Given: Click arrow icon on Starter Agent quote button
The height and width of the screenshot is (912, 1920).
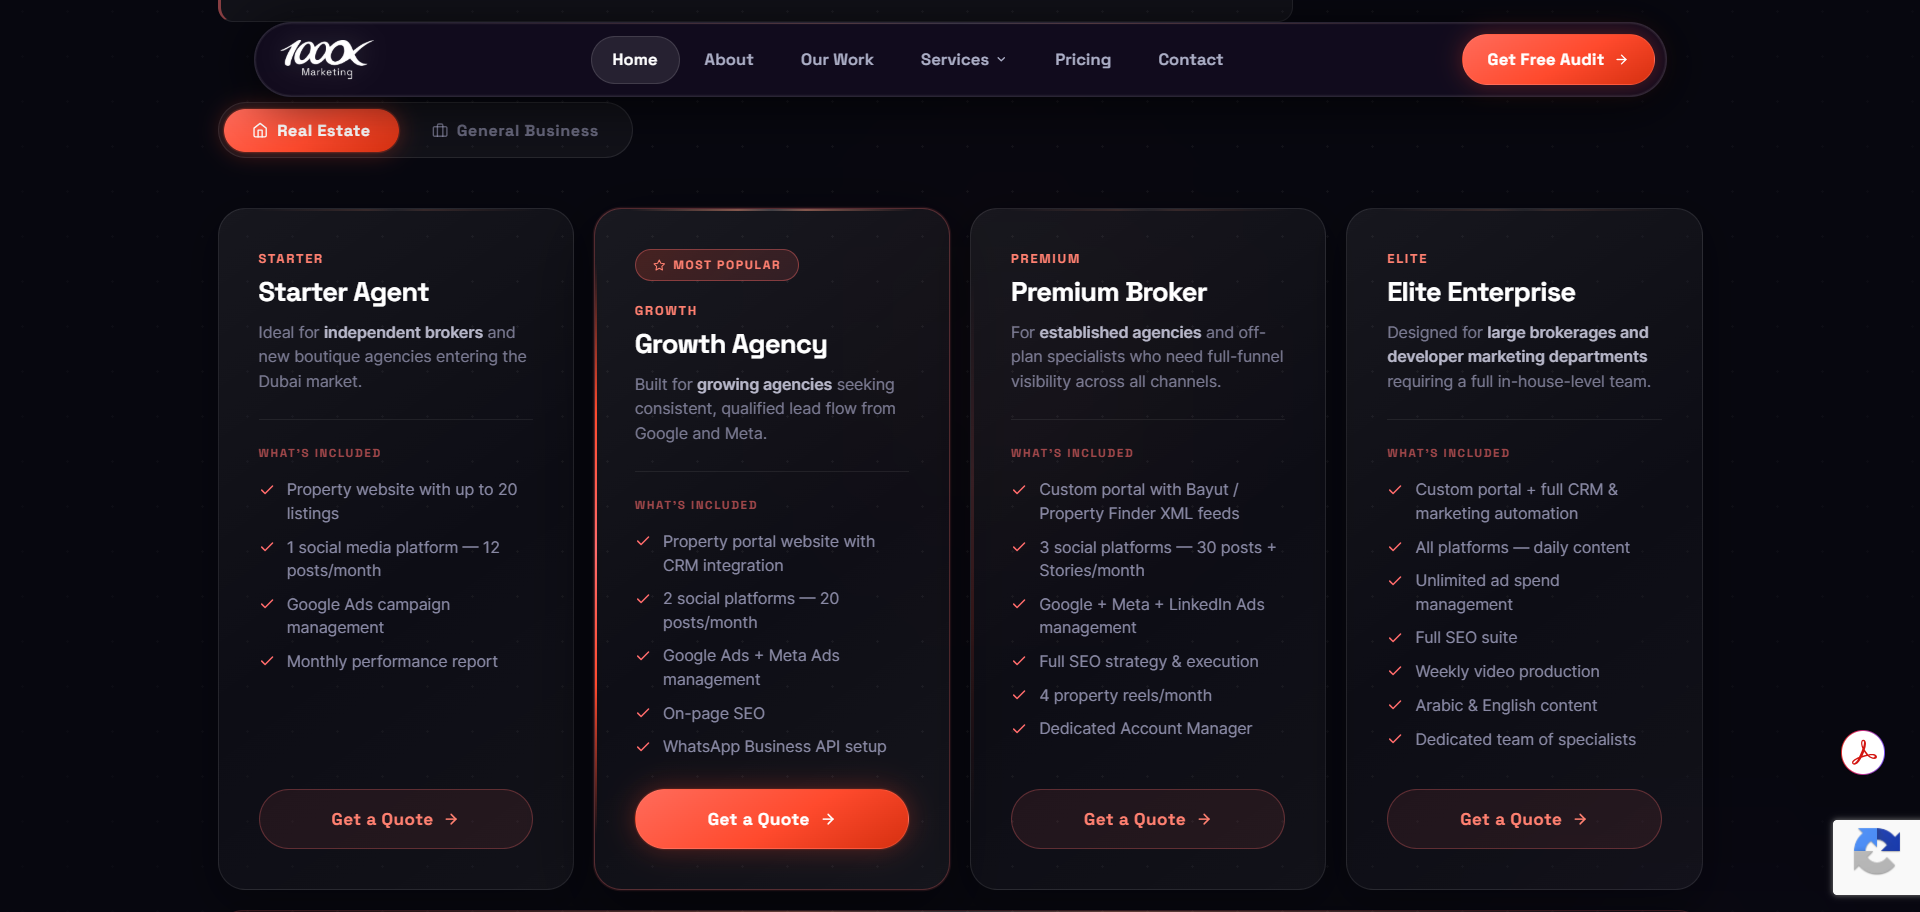Looking at the screenshot, I should [452, 819].
